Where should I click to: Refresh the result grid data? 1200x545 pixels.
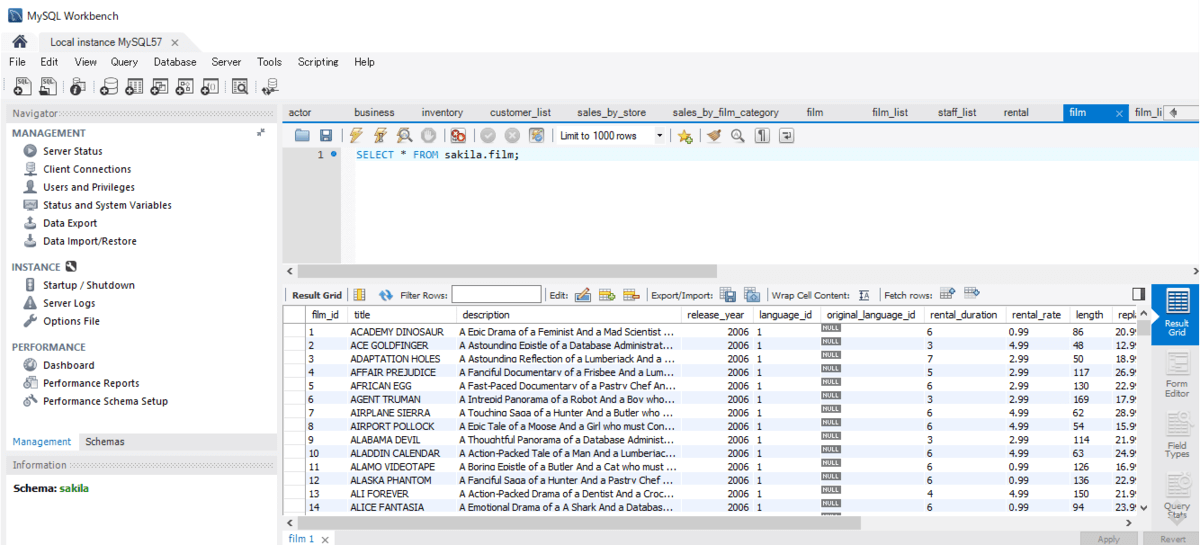pos(386,295)
